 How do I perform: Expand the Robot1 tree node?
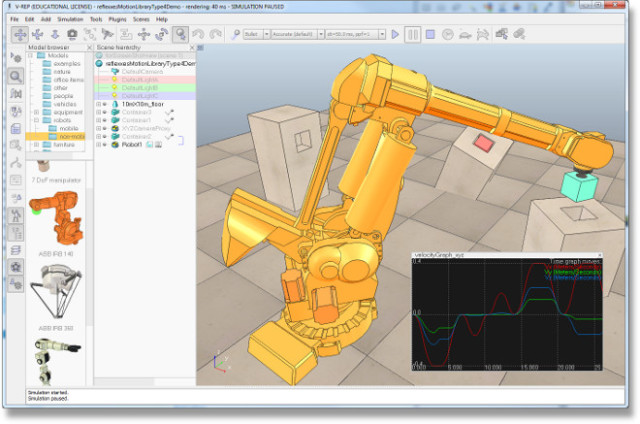(x=97, y=144)
